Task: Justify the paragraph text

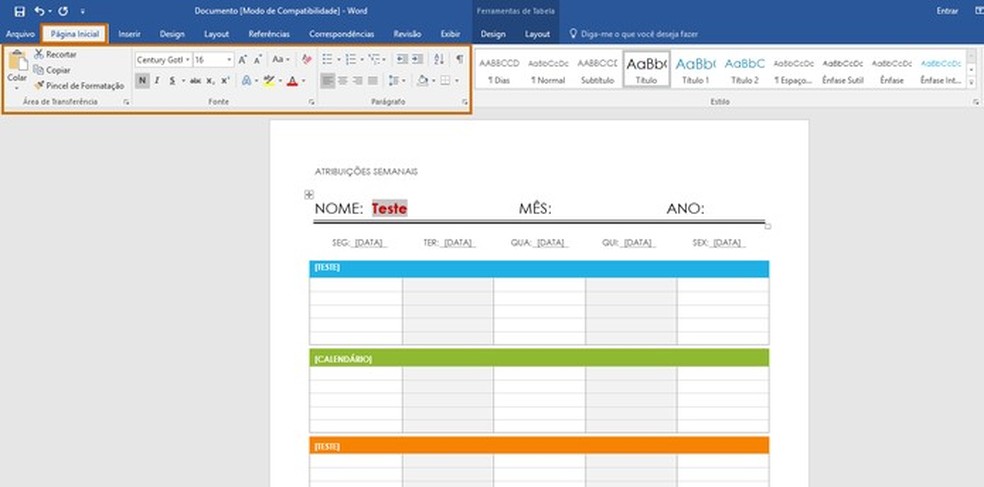Action: tap(373, 81)
